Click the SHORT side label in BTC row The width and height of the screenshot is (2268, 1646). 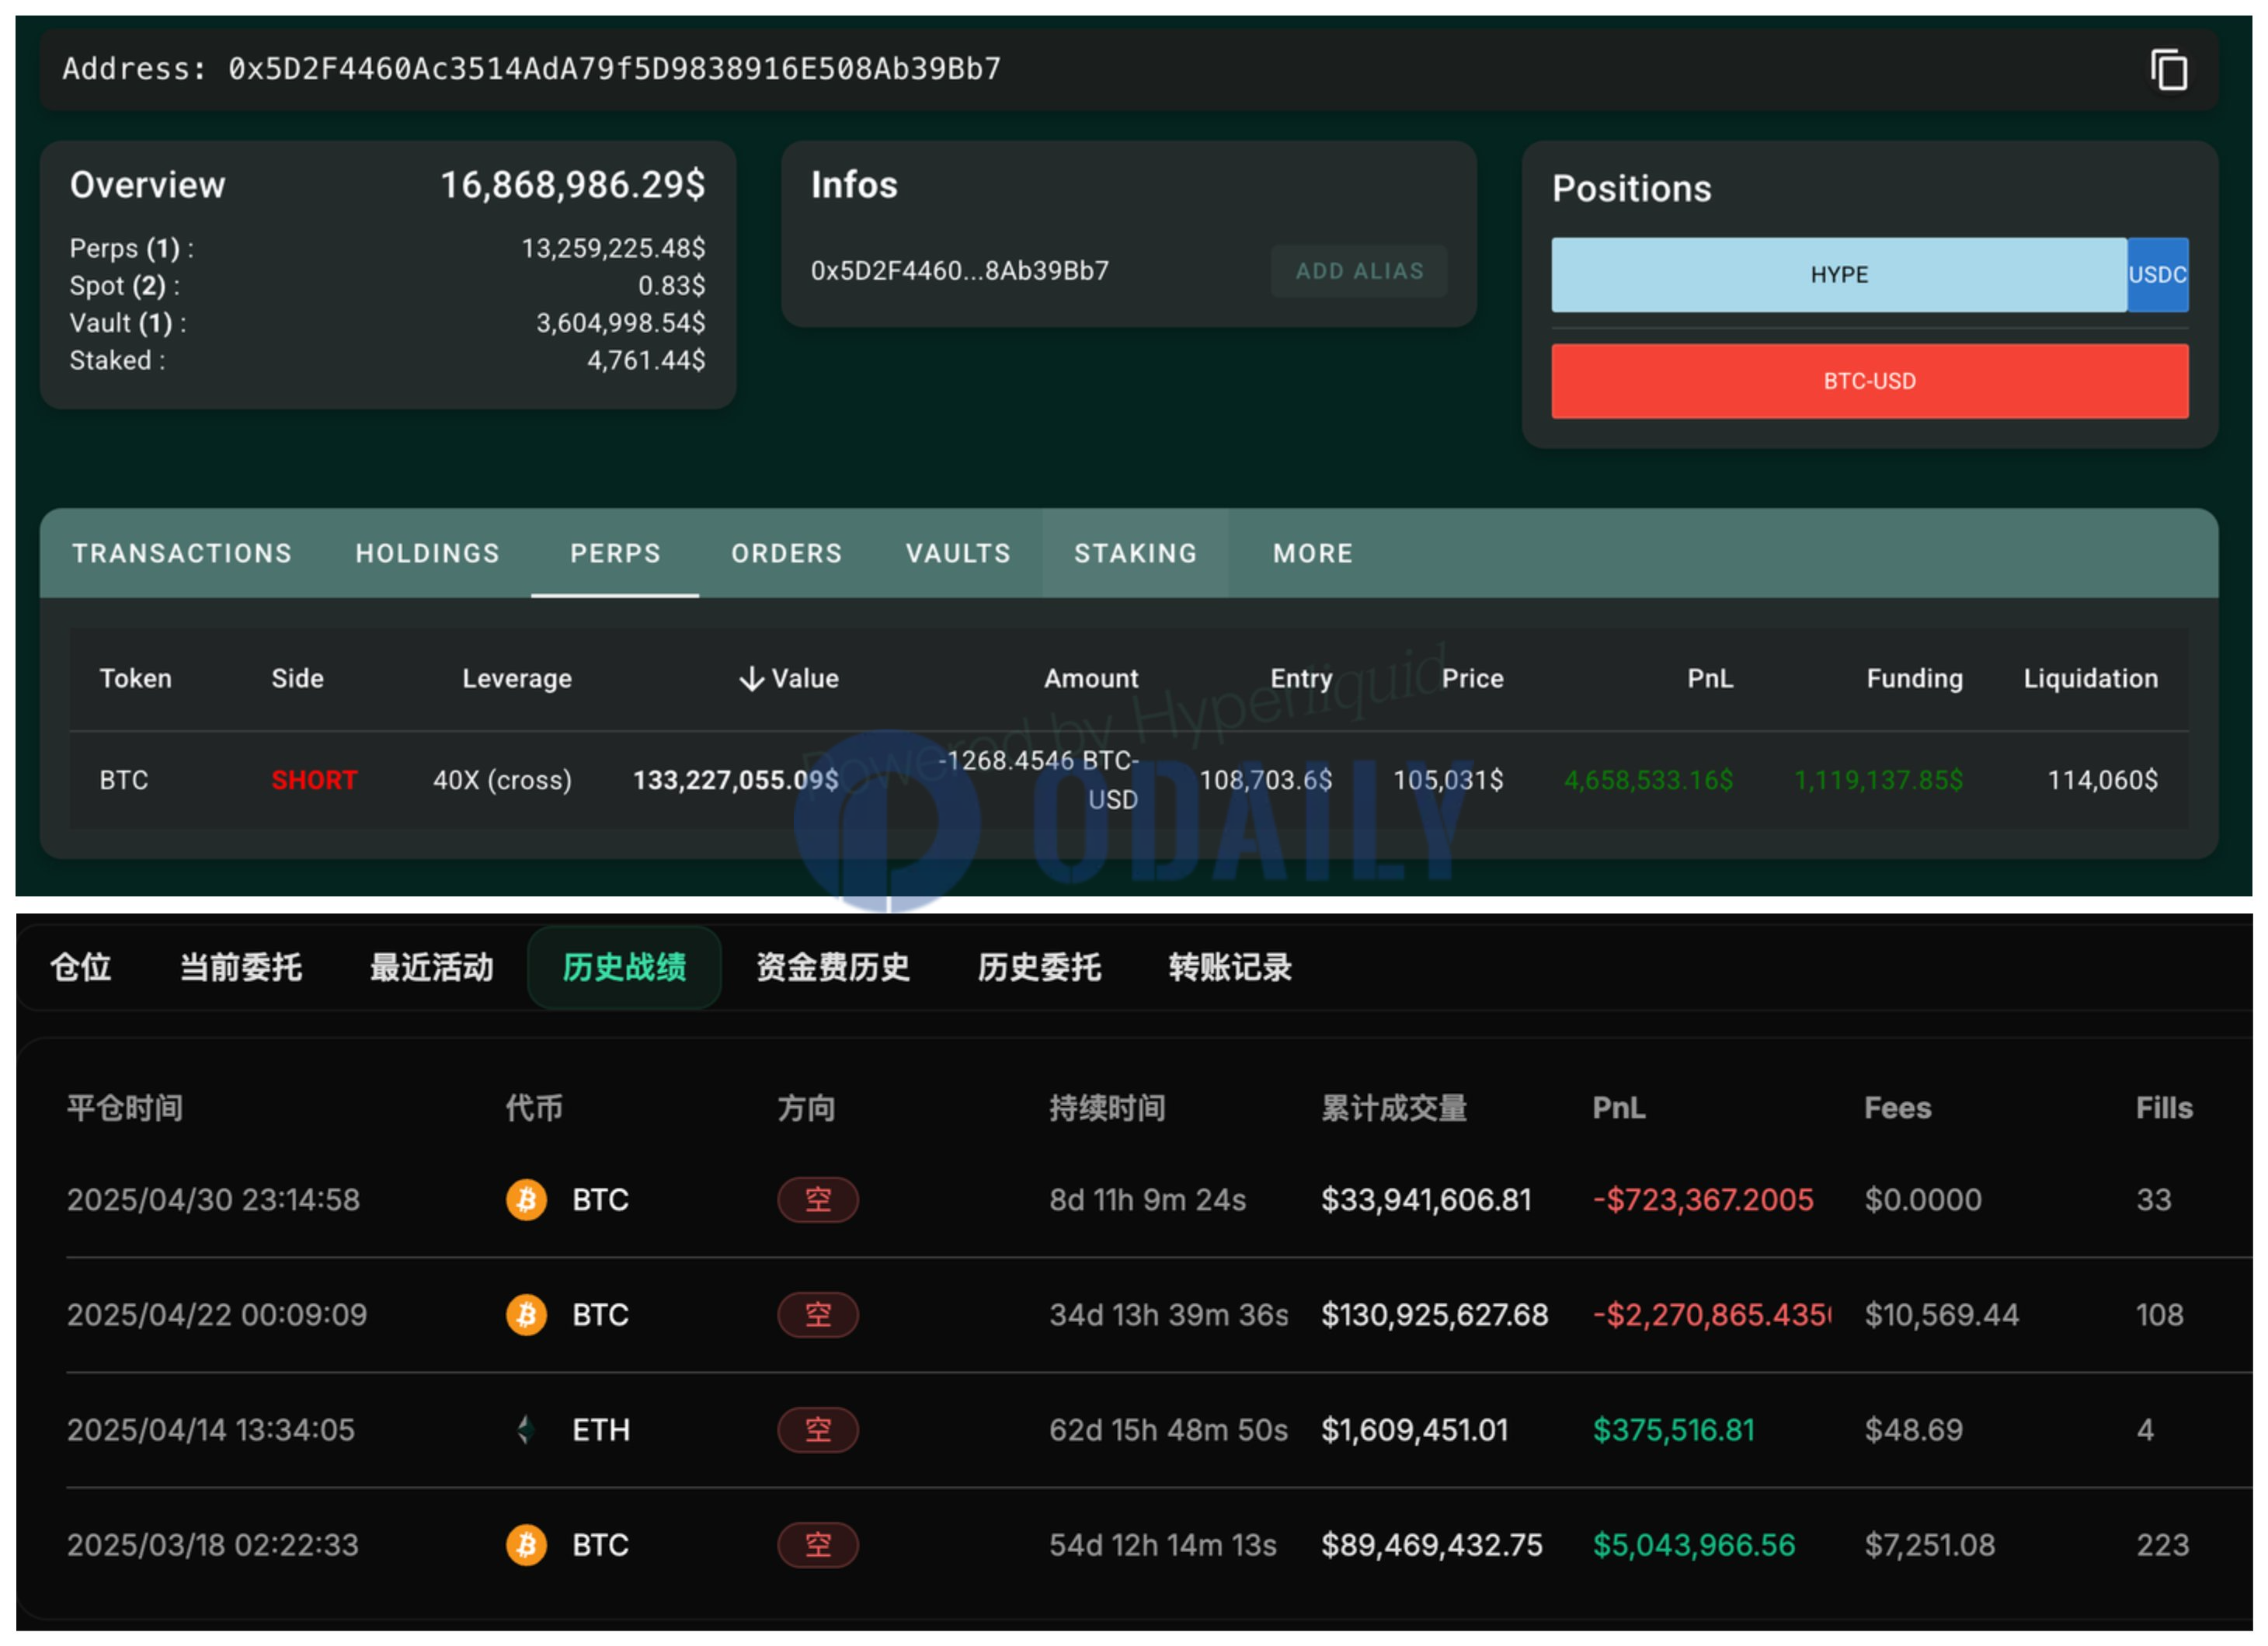314,780
